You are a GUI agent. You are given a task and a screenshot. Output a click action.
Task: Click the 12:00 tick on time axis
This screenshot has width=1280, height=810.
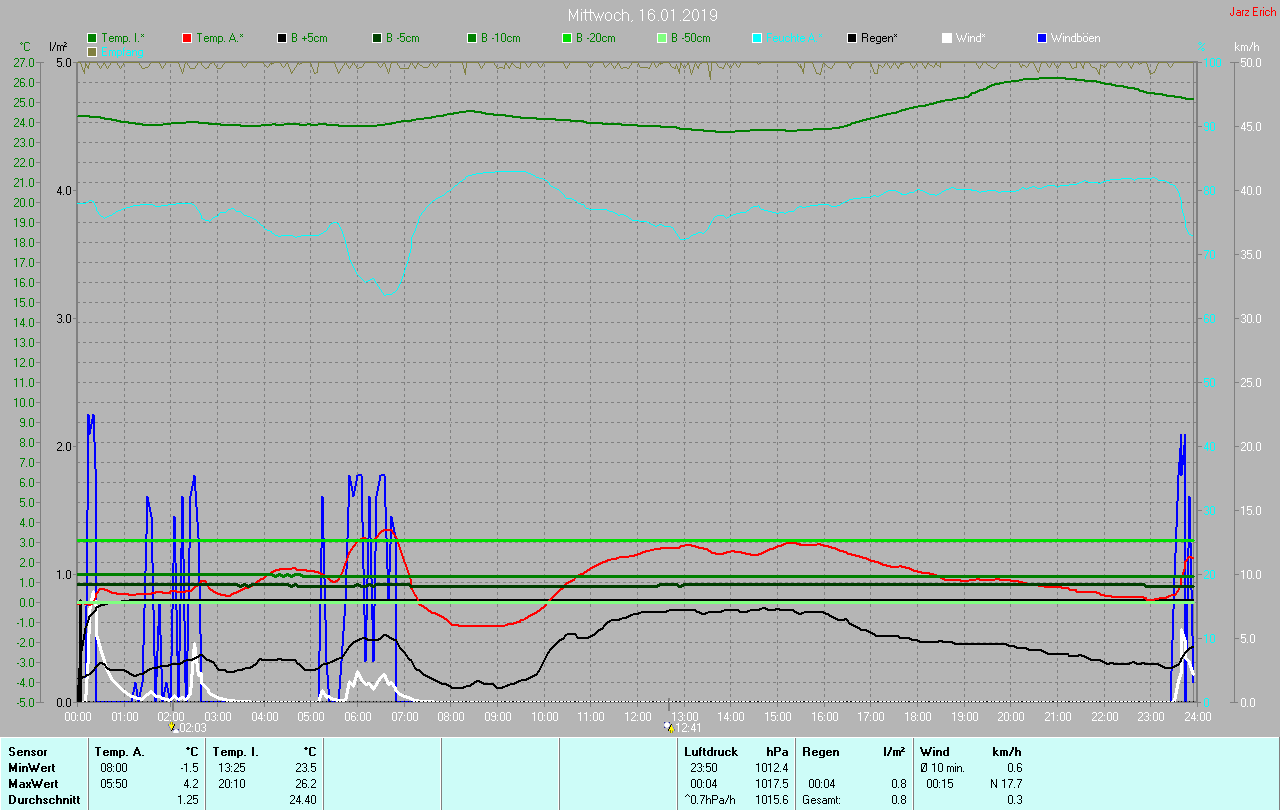point(637,716)
